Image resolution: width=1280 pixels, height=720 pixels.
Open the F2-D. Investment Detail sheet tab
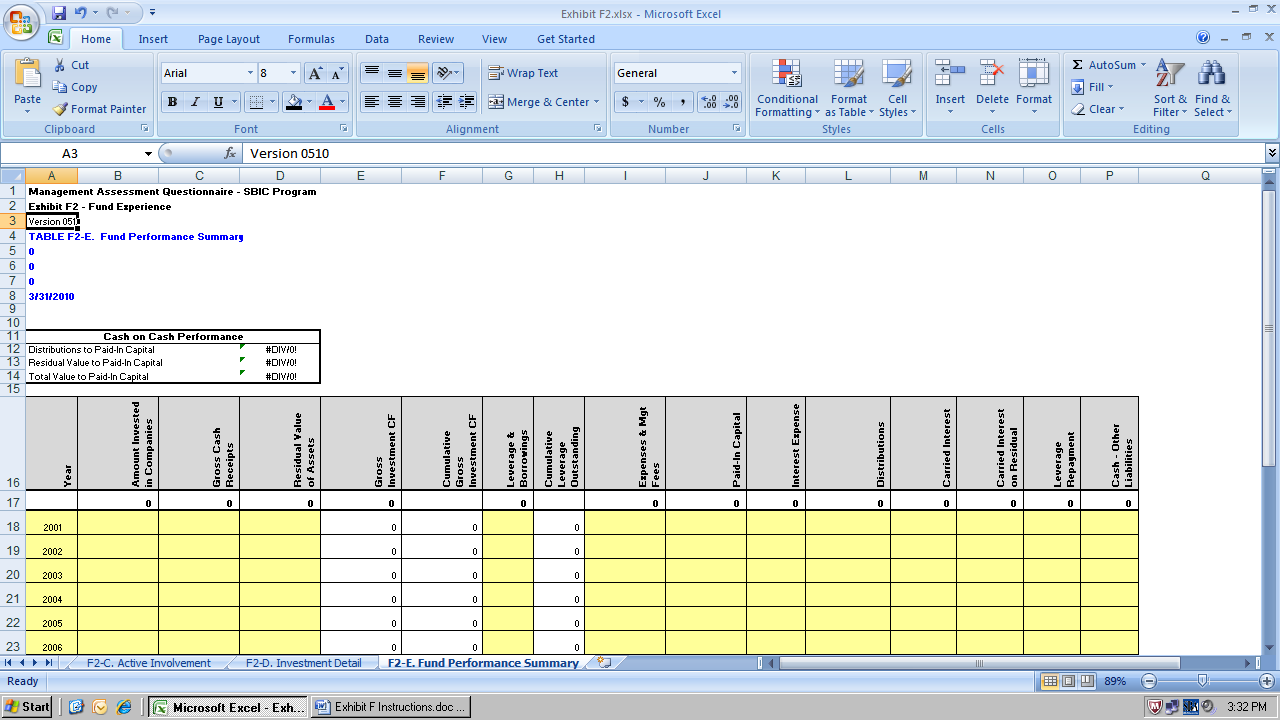coord(304,663)
